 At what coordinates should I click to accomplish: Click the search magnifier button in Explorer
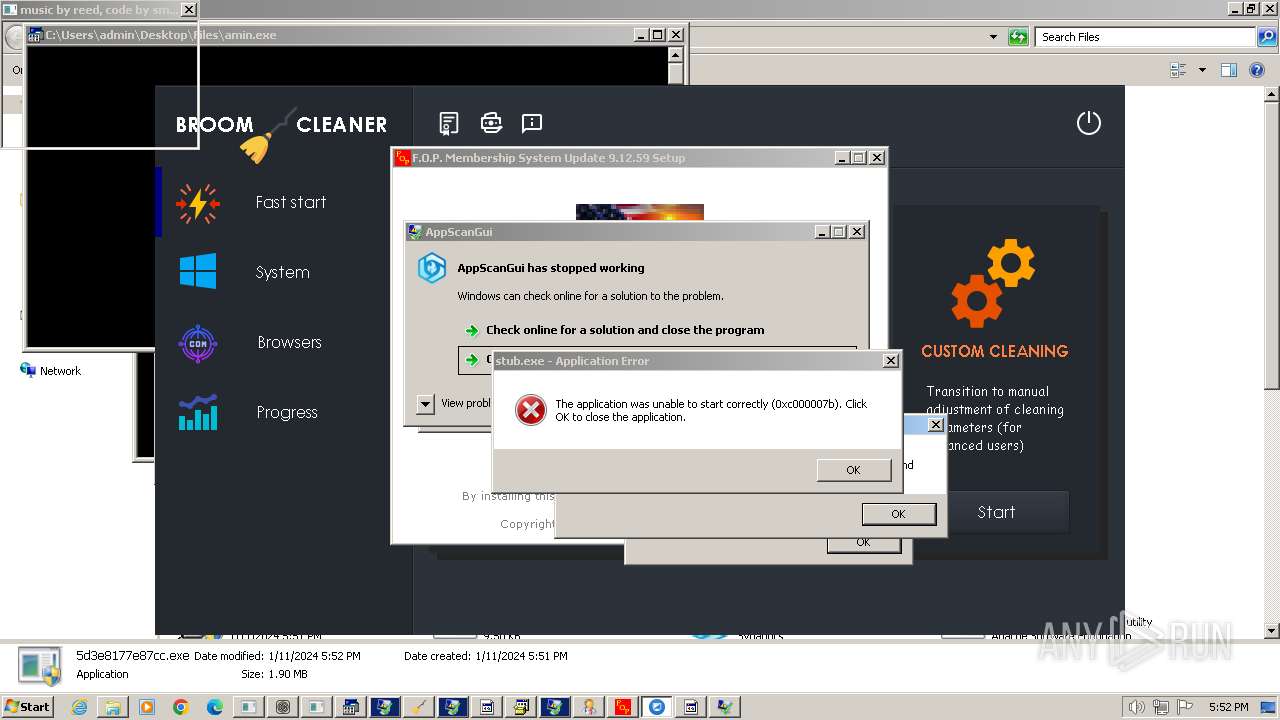(x=1266, y=37)
